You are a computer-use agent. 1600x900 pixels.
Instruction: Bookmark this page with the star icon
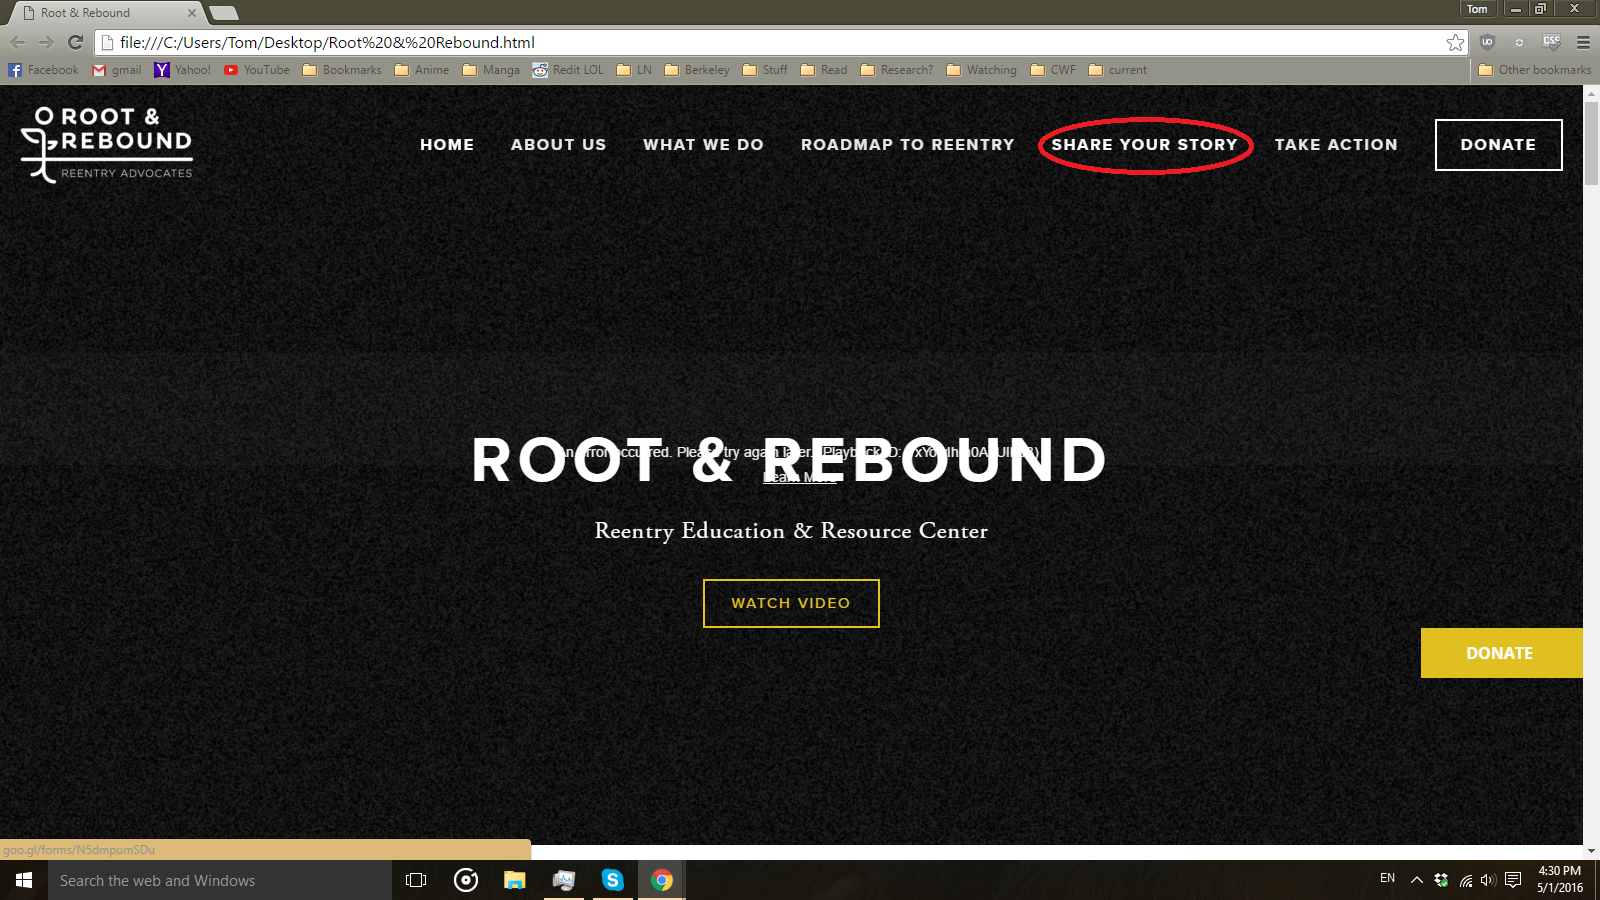coord(1455,42)
